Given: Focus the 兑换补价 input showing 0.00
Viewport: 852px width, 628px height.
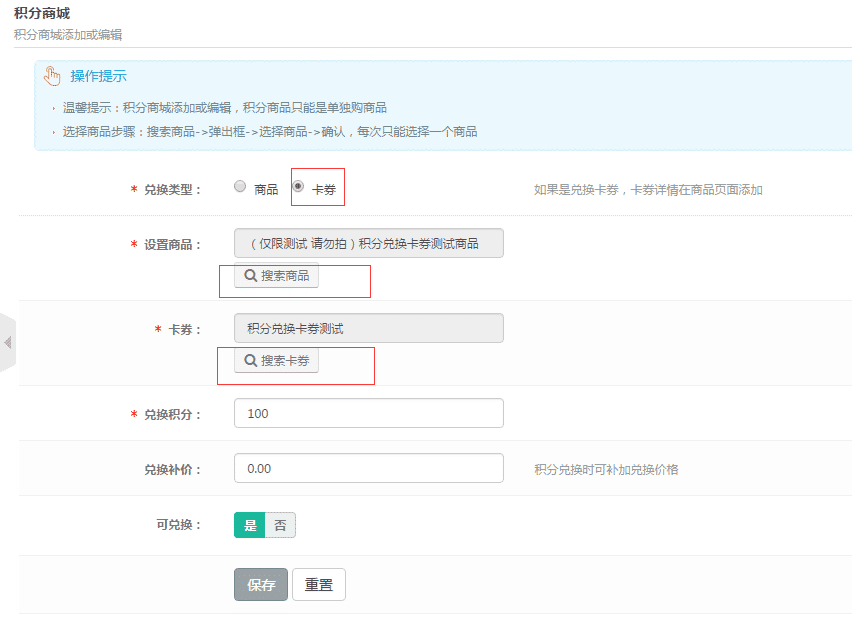Looking at the screenshot, I should point(368,468).
